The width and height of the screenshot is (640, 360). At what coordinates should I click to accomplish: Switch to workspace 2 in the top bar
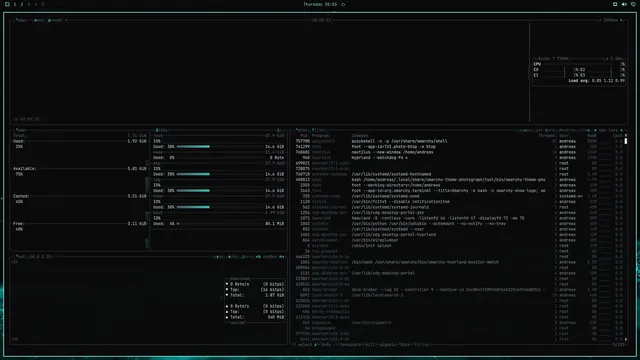tap(22, 4)
